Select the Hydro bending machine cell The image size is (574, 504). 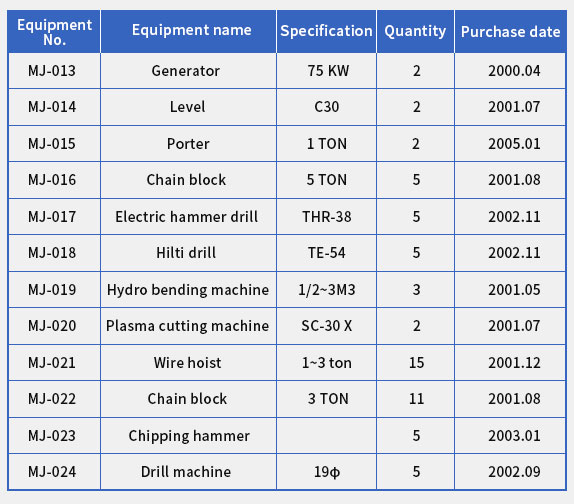[x=189, y=290]
